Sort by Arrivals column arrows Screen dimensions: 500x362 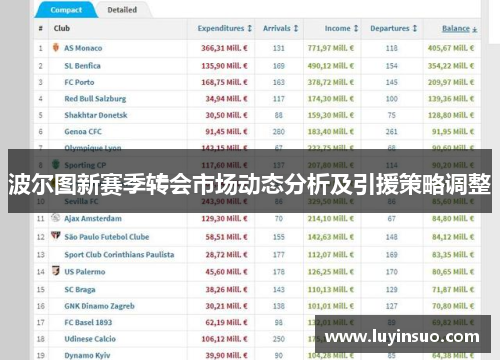[296, 28]
